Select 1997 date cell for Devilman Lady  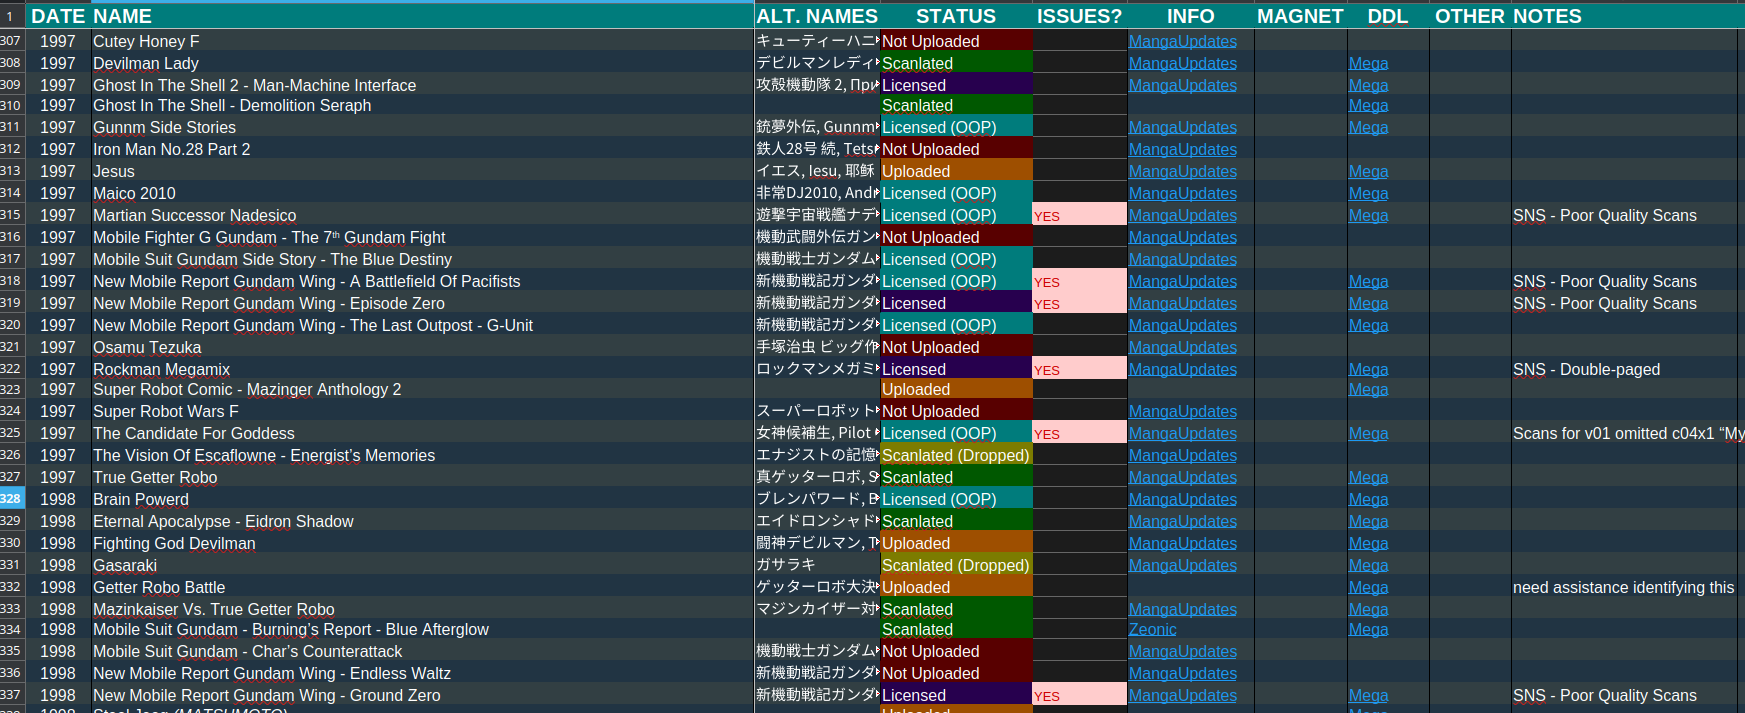click(x=58, y=63)
